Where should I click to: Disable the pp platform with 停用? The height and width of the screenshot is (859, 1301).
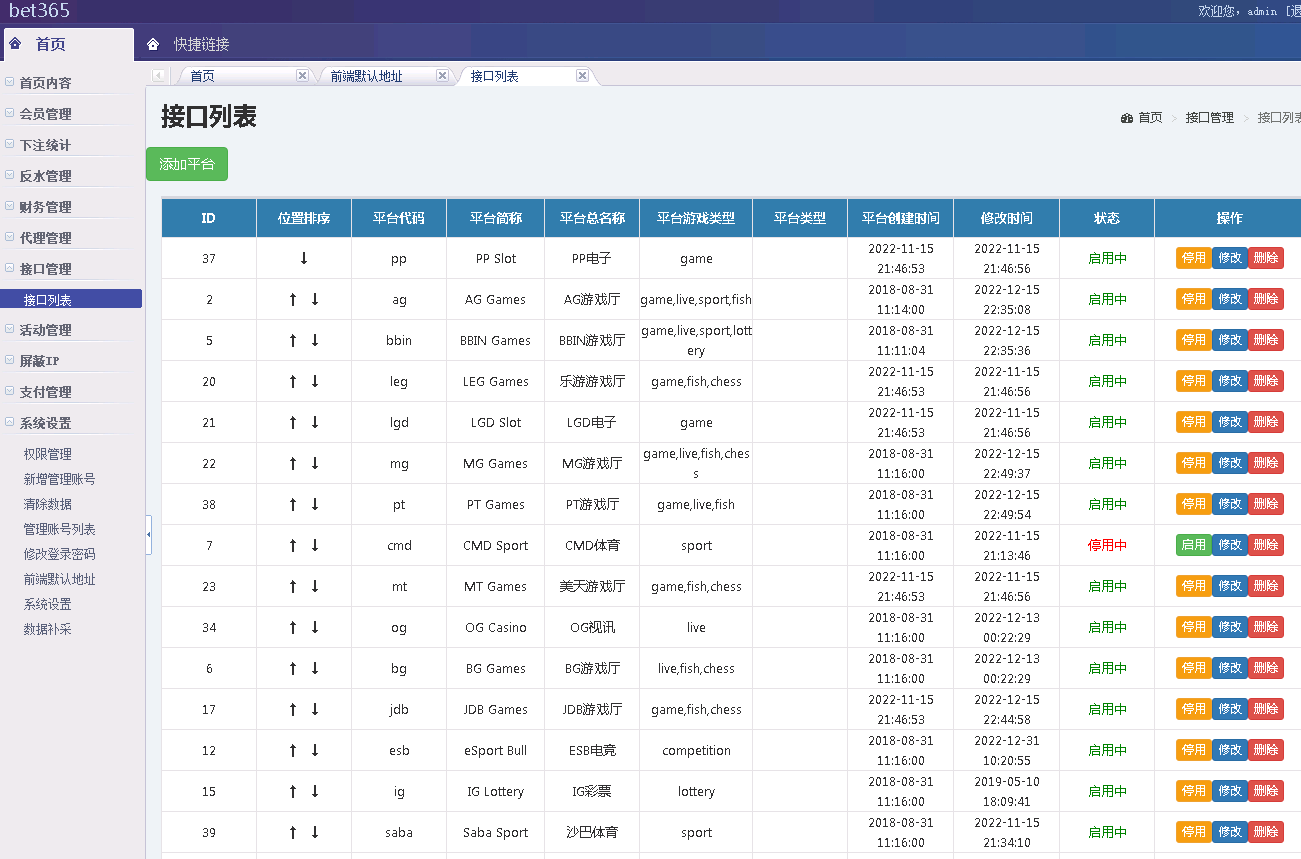click(x=1194, y=258)
